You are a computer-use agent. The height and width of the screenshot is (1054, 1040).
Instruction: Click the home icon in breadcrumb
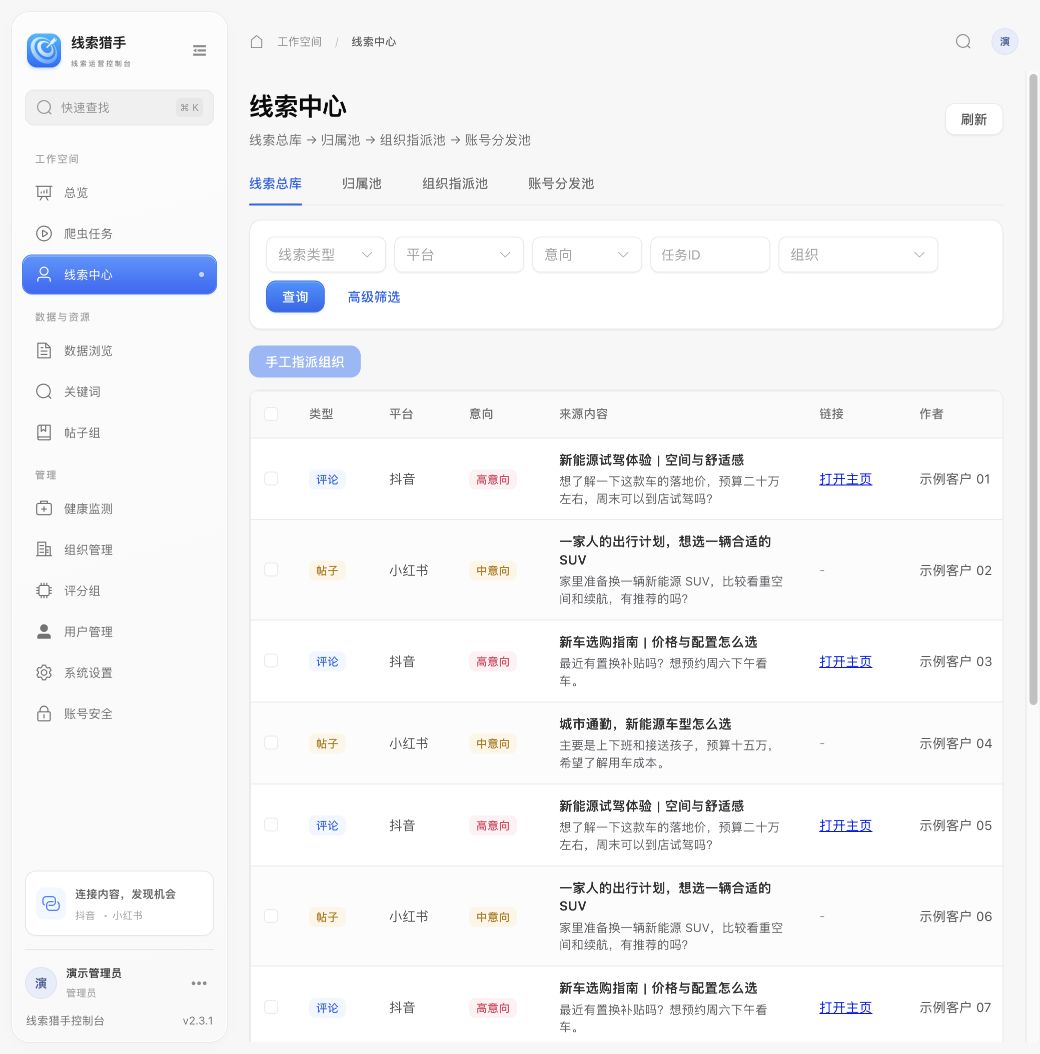[x=256, y=42]
